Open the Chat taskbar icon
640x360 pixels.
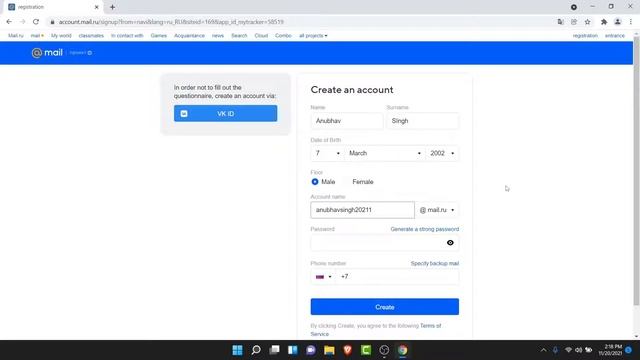point(311,350)
